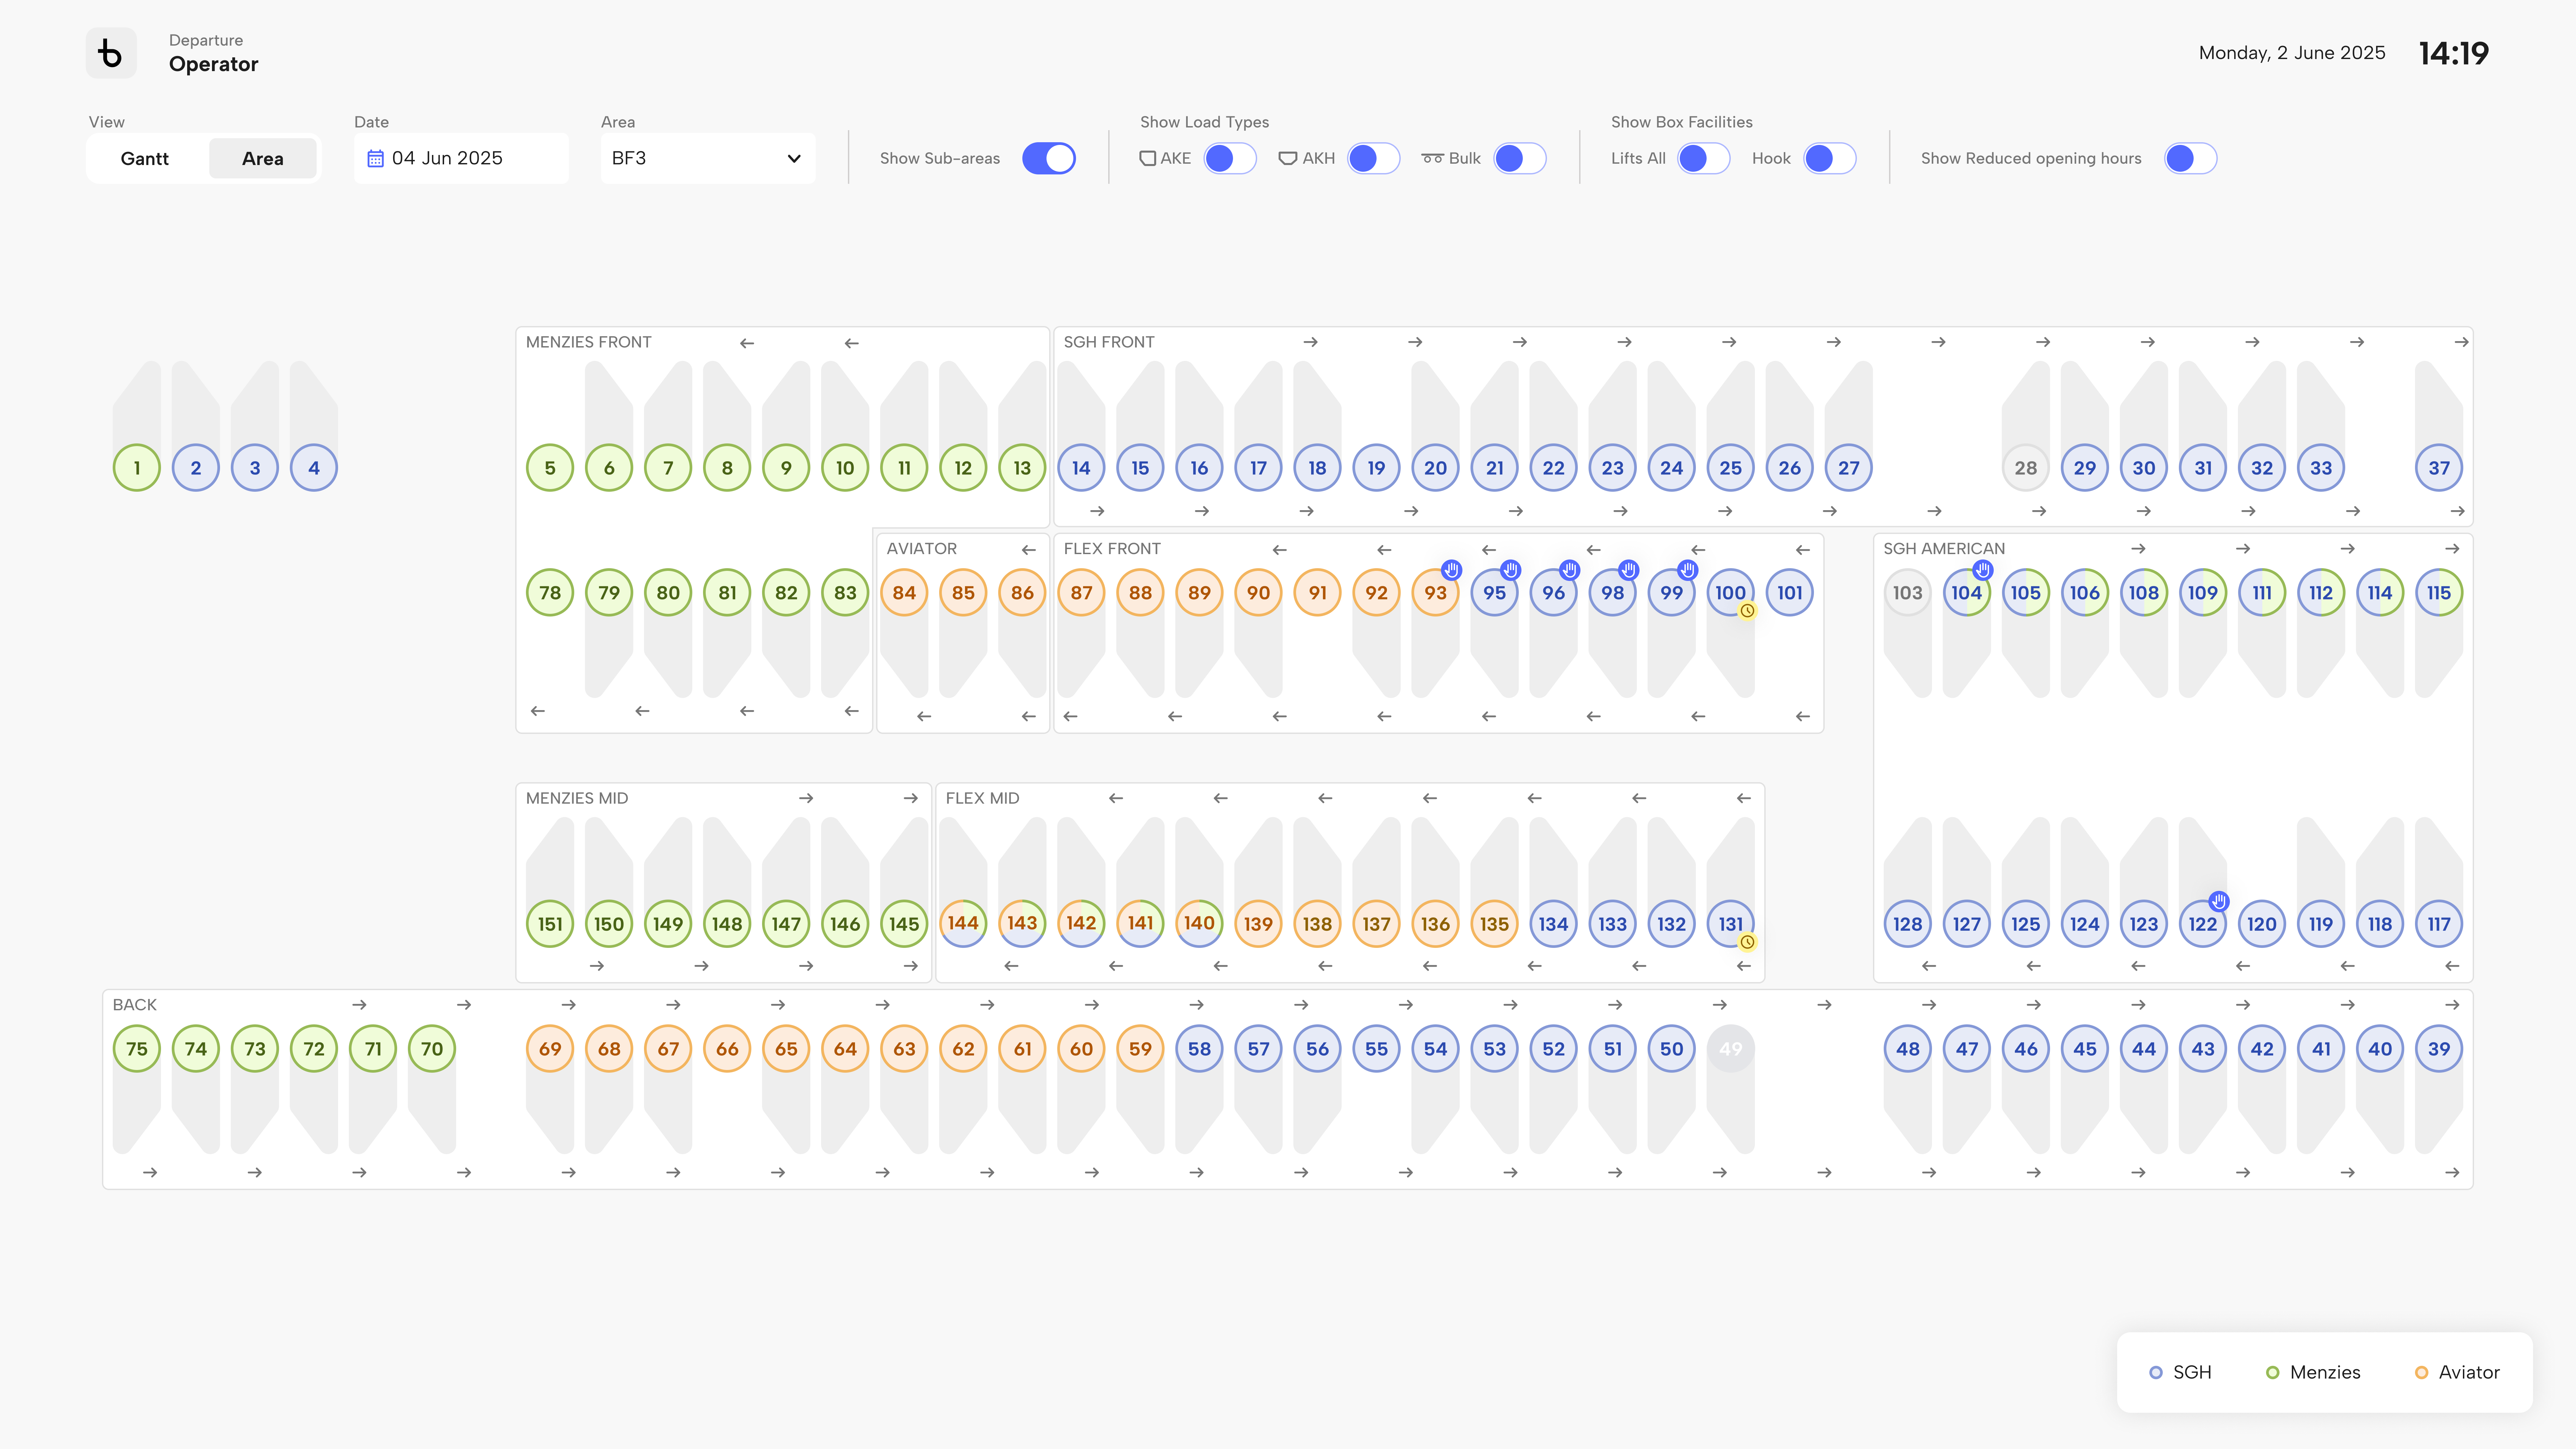Select stand 117 circle
Viewport: 2576px width, 1449px height.
(x=2439, y=924)
